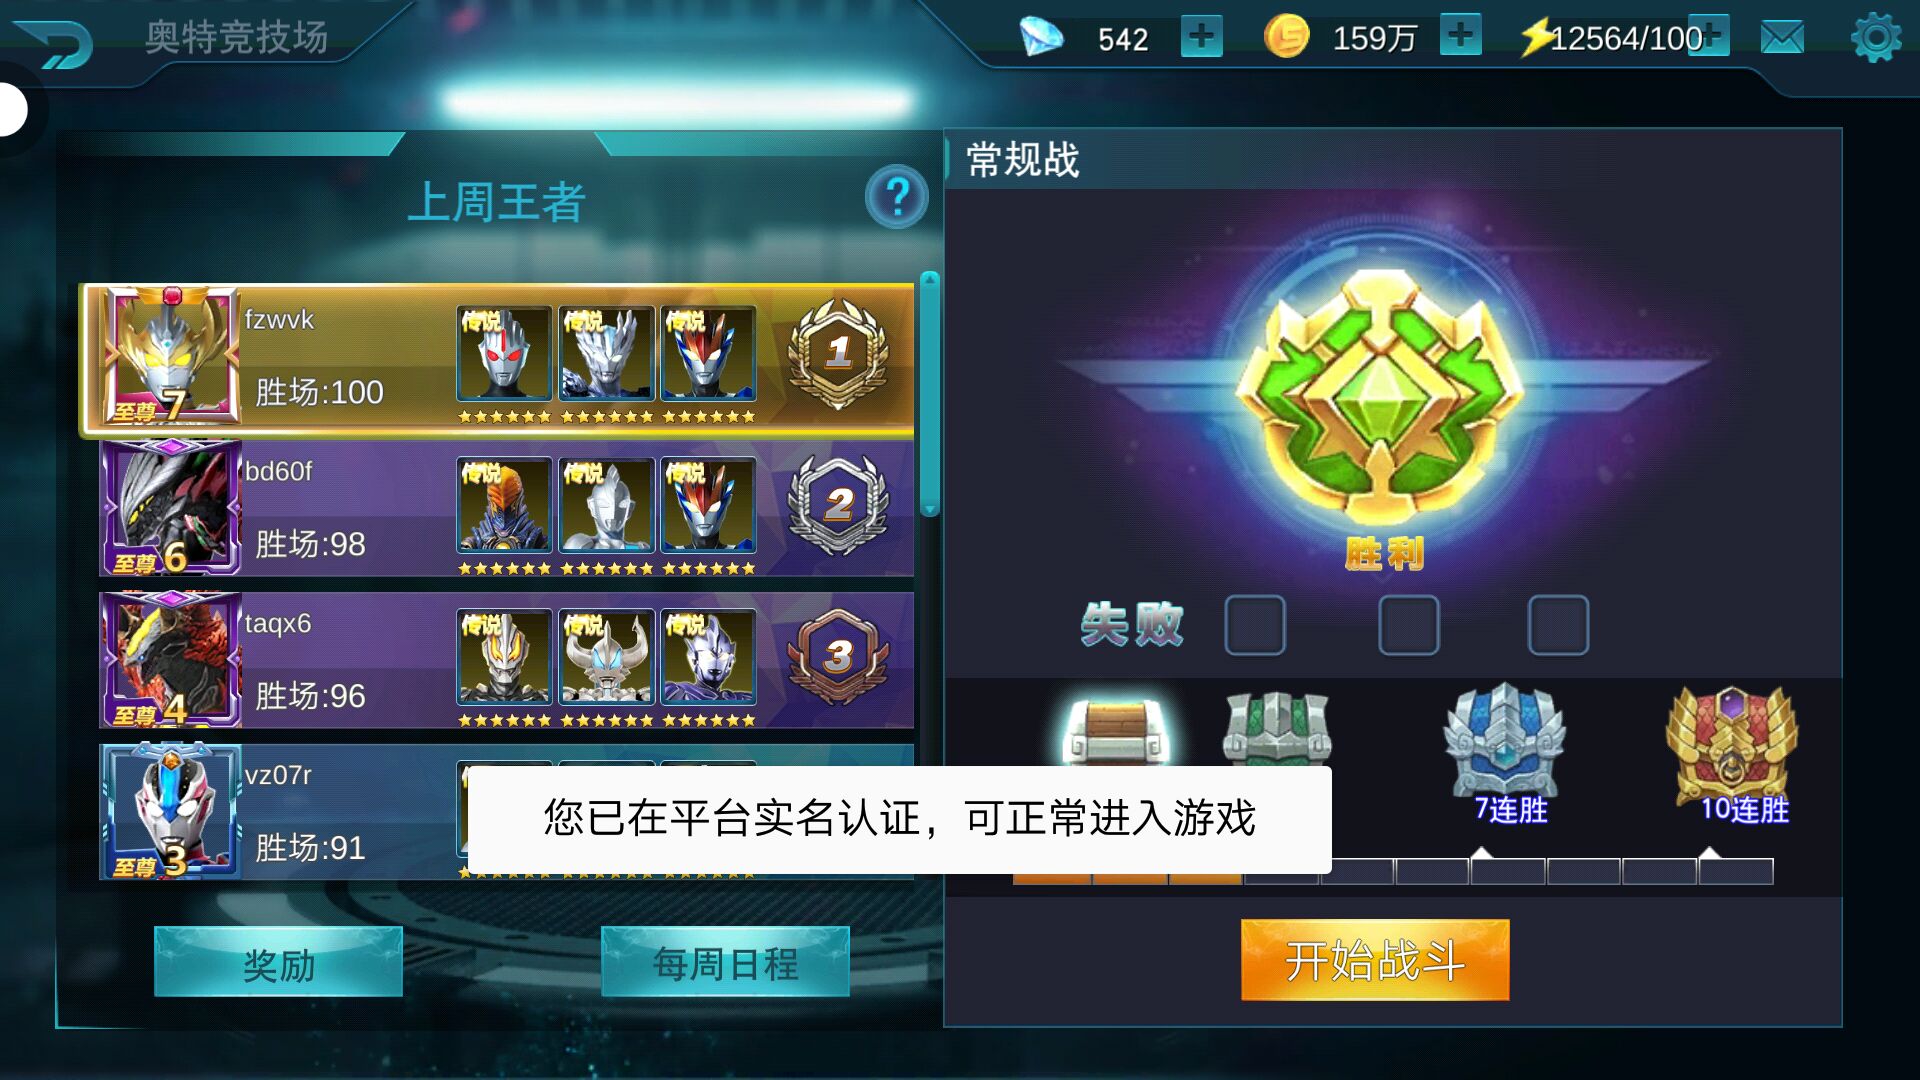Select the 常规战 tab header
The width and height of the screenshot is (1920, 1080).
click(x=1022, y=160)
